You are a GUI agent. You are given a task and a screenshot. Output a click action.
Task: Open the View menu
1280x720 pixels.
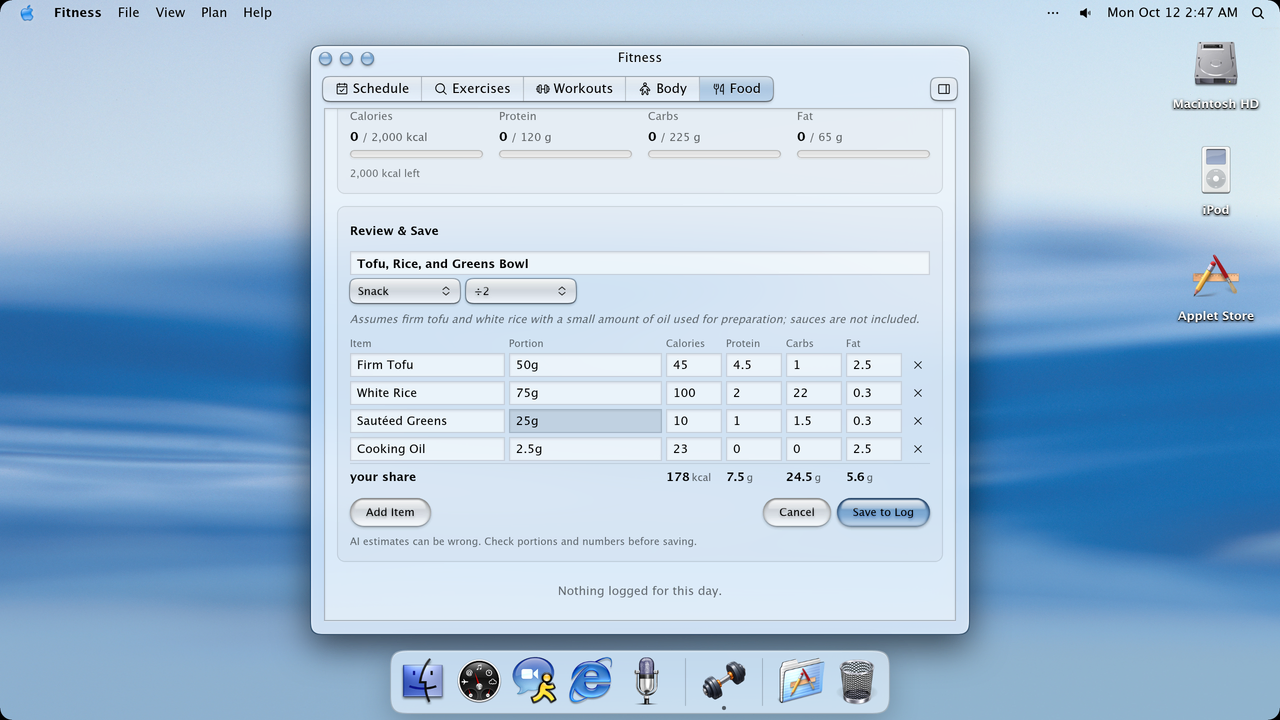point(170,13)
